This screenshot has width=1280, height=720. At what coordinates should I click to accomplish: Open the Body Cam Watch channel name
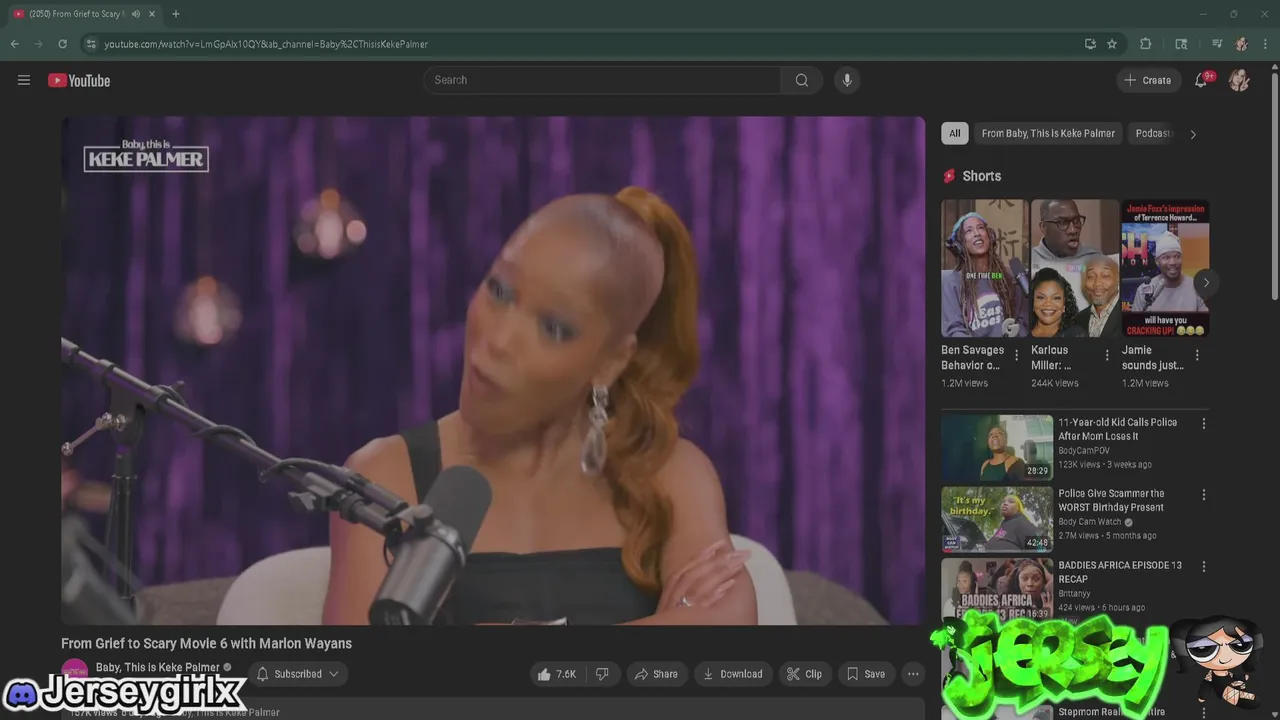1090,522
